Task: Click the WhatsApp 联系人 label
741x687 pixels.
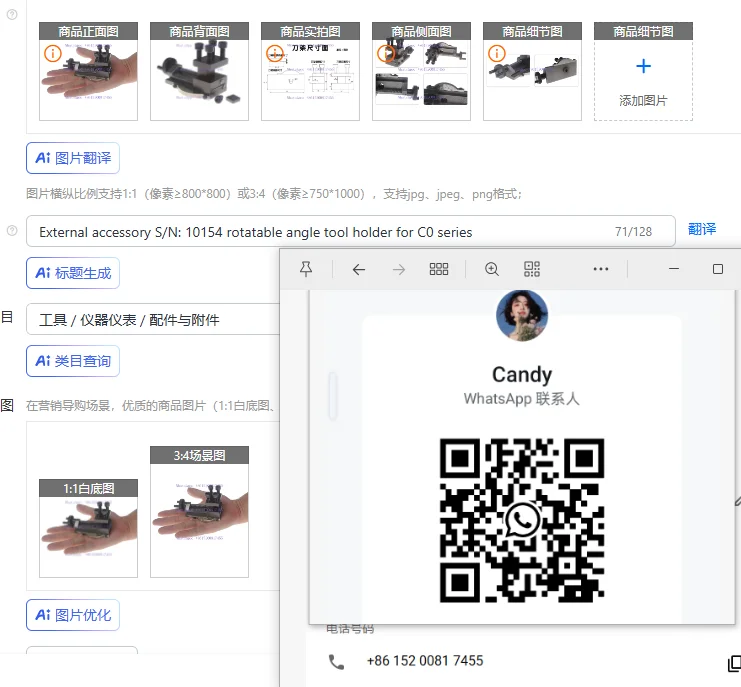Action: pos(522,399)
